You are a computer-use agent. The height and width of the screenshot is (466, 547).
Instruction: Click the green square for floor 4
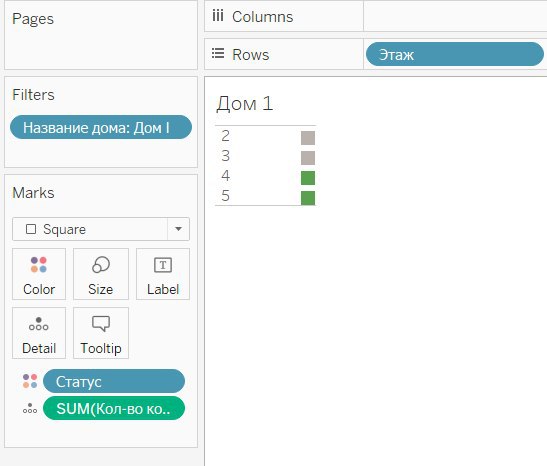(308, 178)
